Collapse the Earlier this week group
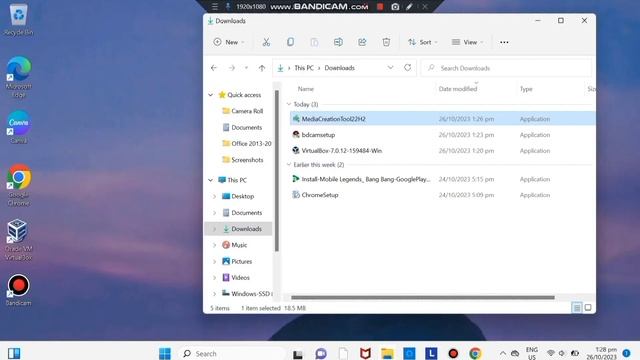The height and width of the screenshot is (360, 640). (x=289, y=165)
